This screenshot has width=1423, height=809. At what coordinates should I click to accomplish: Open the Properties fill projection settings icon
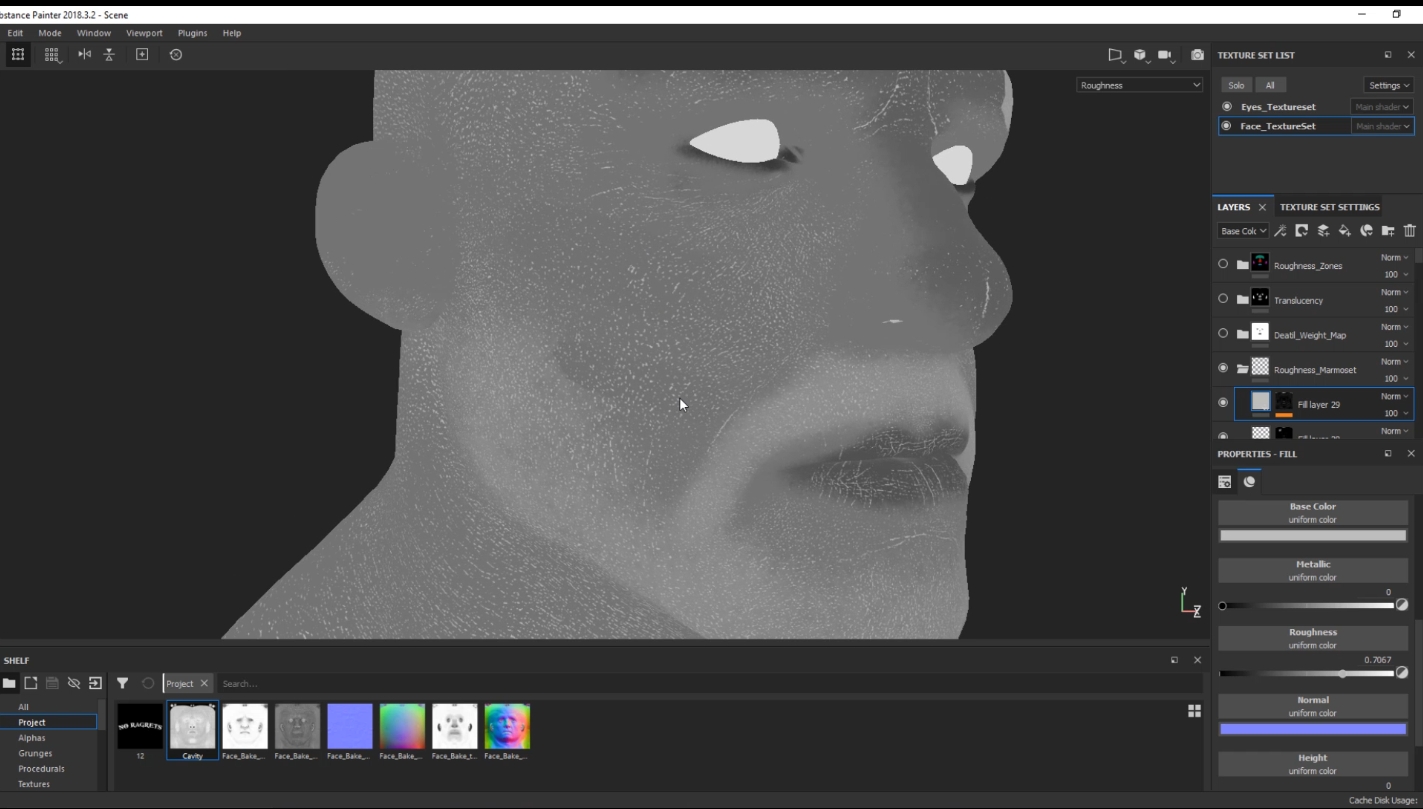1225,482
